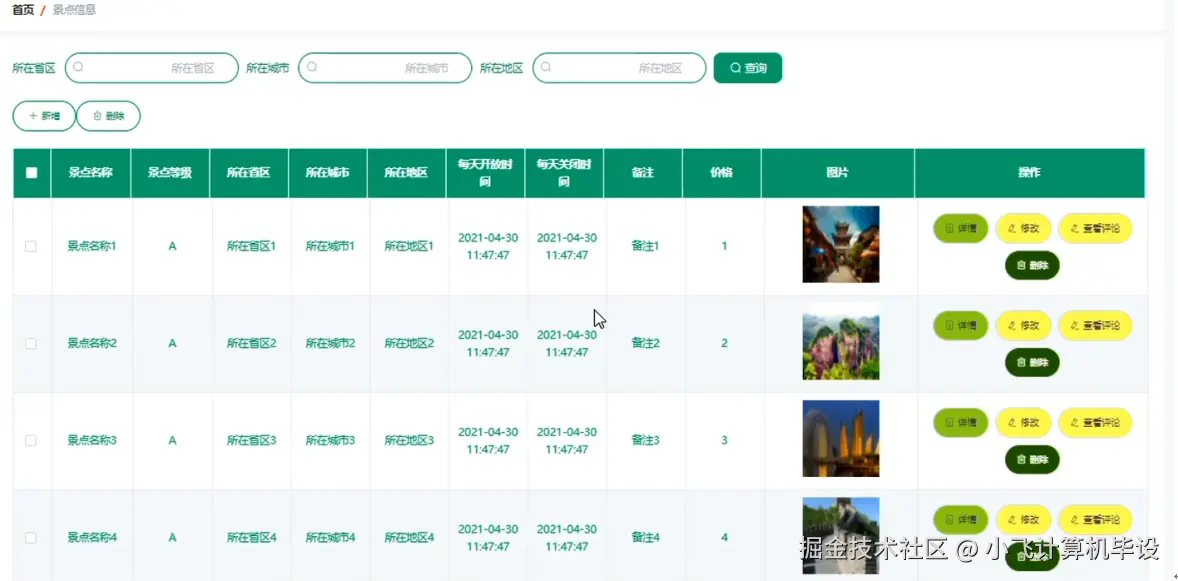This screenshot has height=581, width=1178.
Task: Click cell text 备注2
Action: point(645,343)
